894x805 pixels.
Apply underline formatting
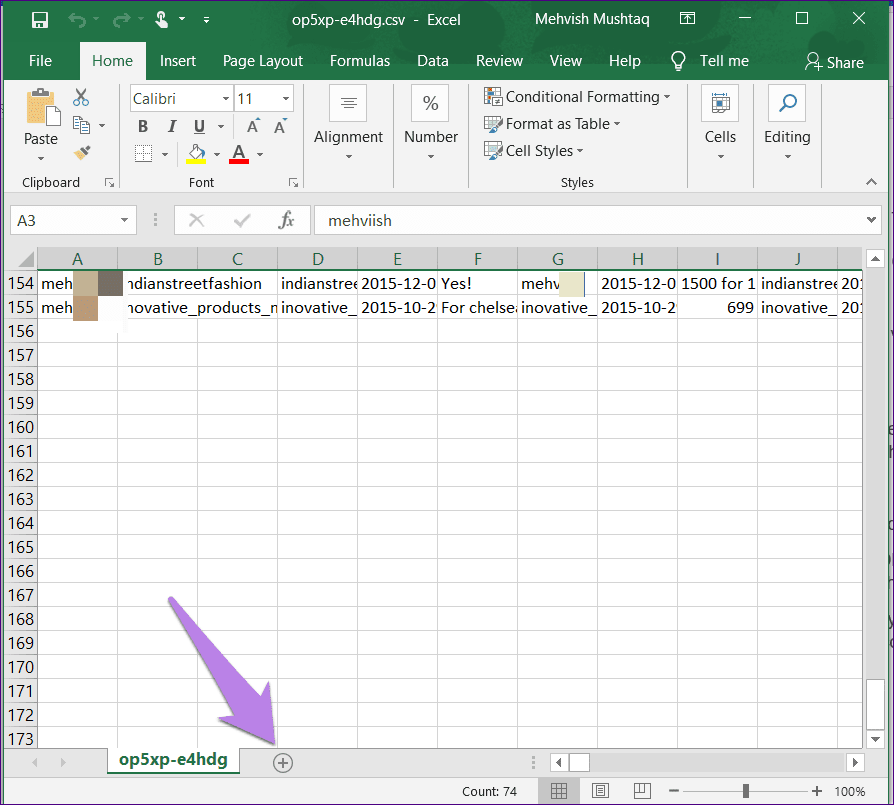pyautogui.click(x=199, y=127)
